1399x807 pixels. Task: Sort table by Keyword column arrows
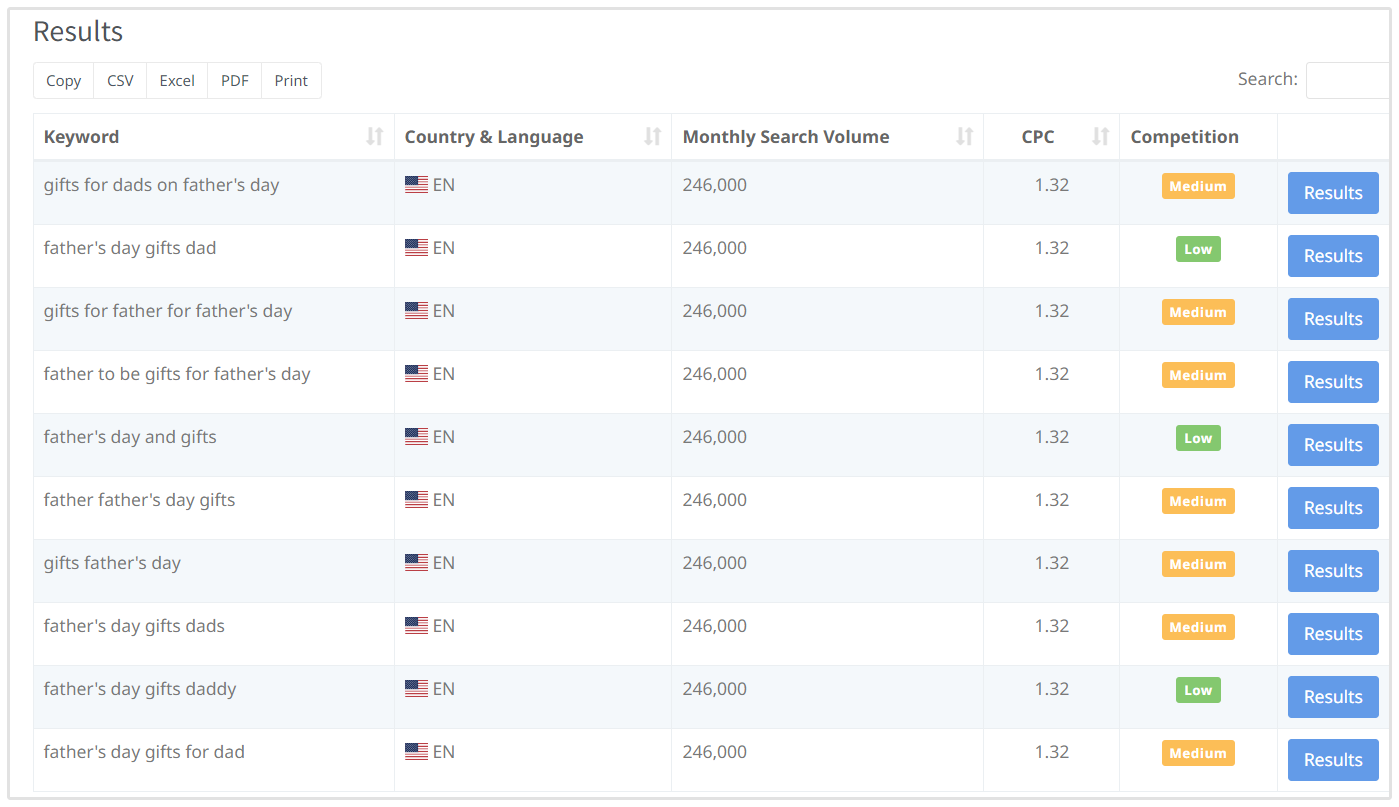coord(374,137)
